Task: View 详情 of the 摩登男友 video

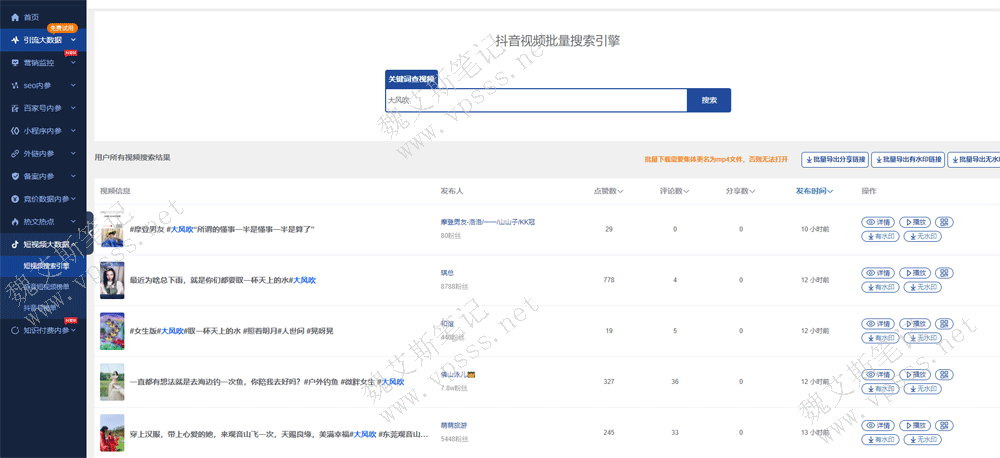Action: tap(879, 222)
